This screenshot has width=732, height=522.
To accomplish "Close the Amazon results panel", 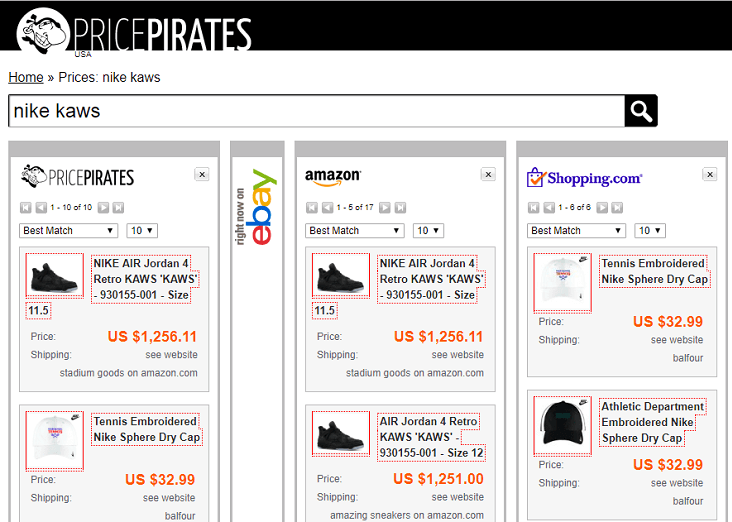I will (x=488, y=174).
